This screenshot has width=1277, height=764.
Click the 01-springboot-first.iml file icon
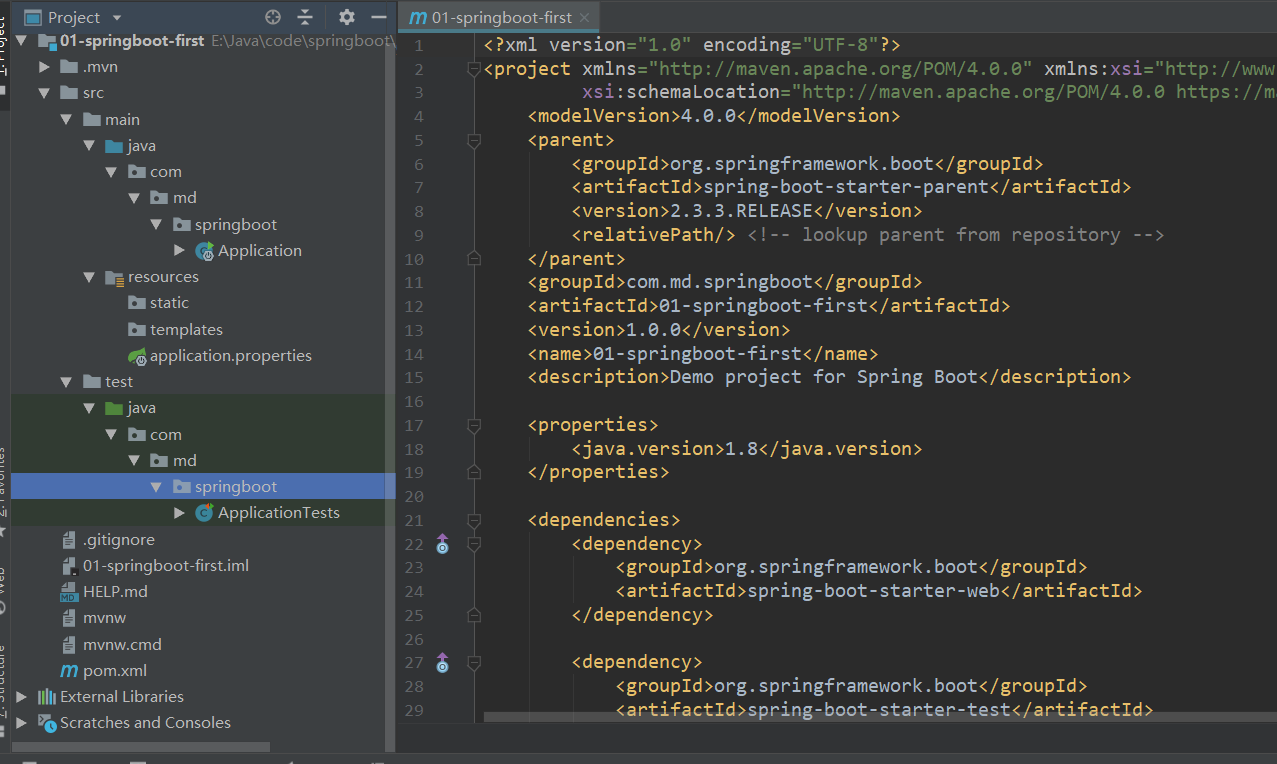(69, 566)
